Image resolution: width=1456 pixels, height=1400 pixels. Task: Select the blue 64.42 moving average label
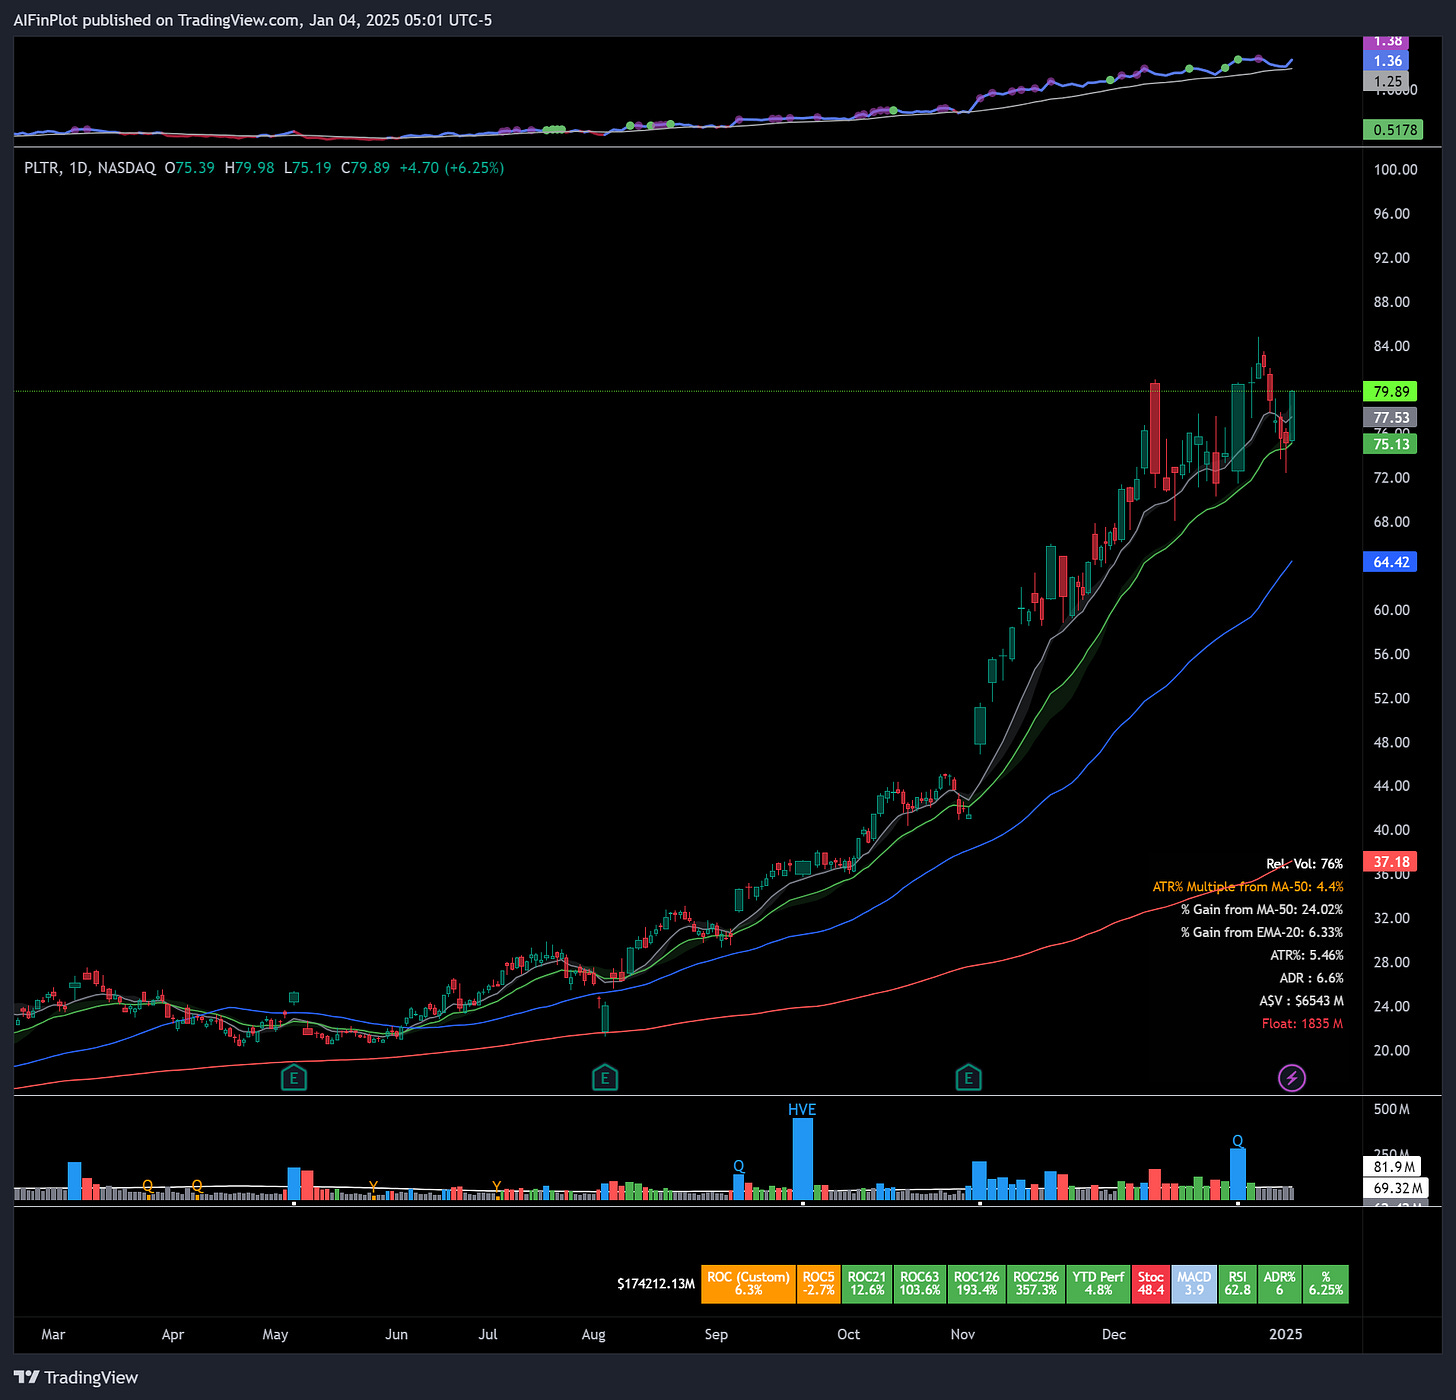click(1390, 562)
